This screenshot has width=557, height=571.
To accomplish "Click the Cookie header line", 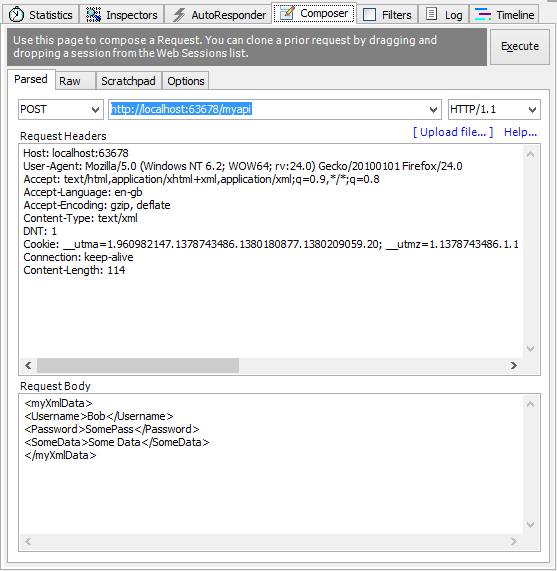I will tap(271, 244).
